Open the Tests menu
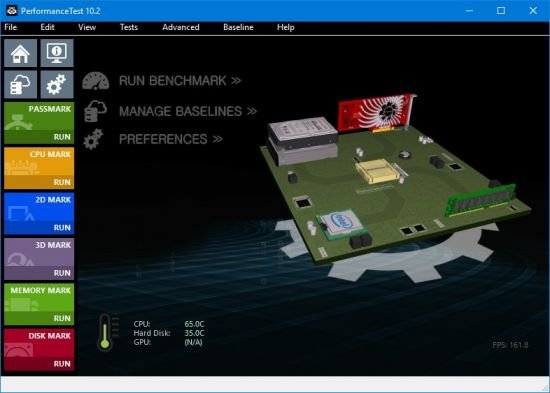Image resolution: width=550 pixels, height=393 pixels. (x=129, y=27)
